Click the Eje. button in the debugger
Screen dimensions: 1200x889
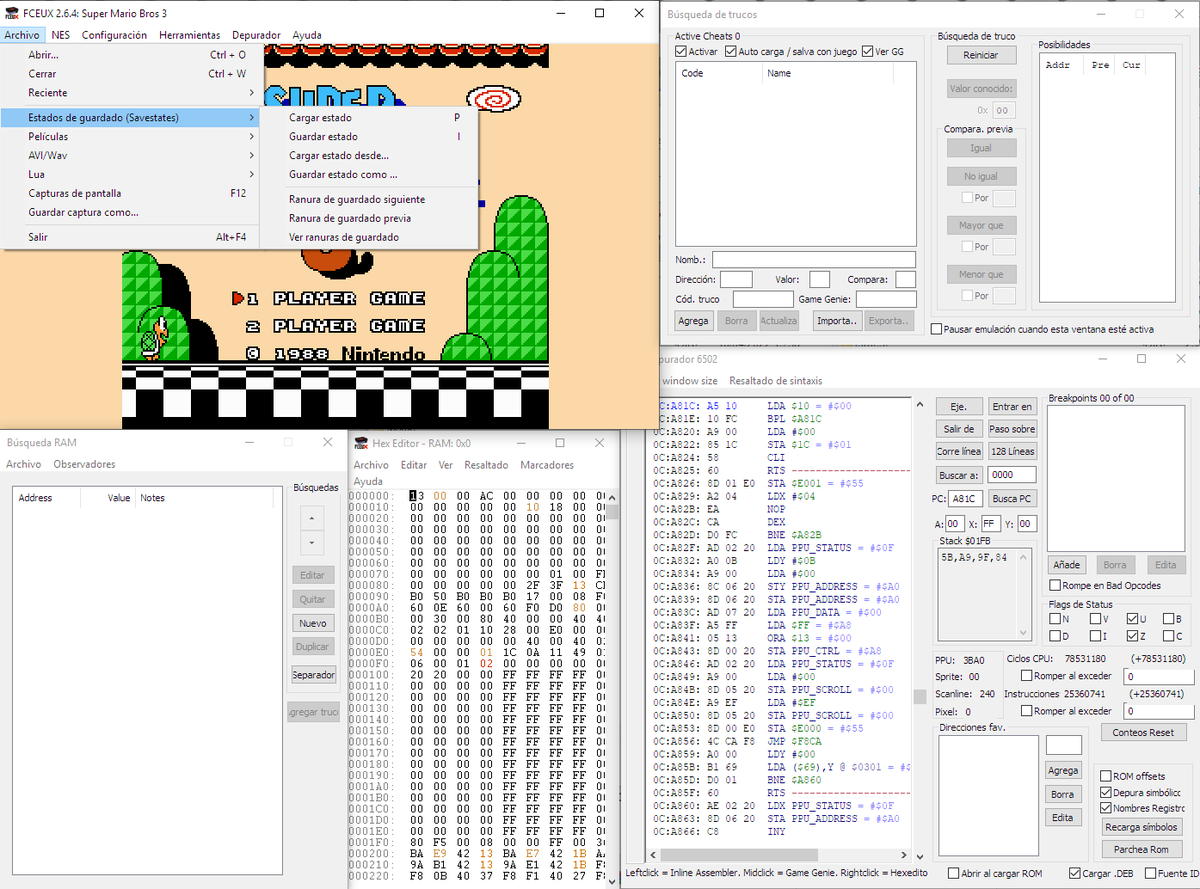(958, 407)
